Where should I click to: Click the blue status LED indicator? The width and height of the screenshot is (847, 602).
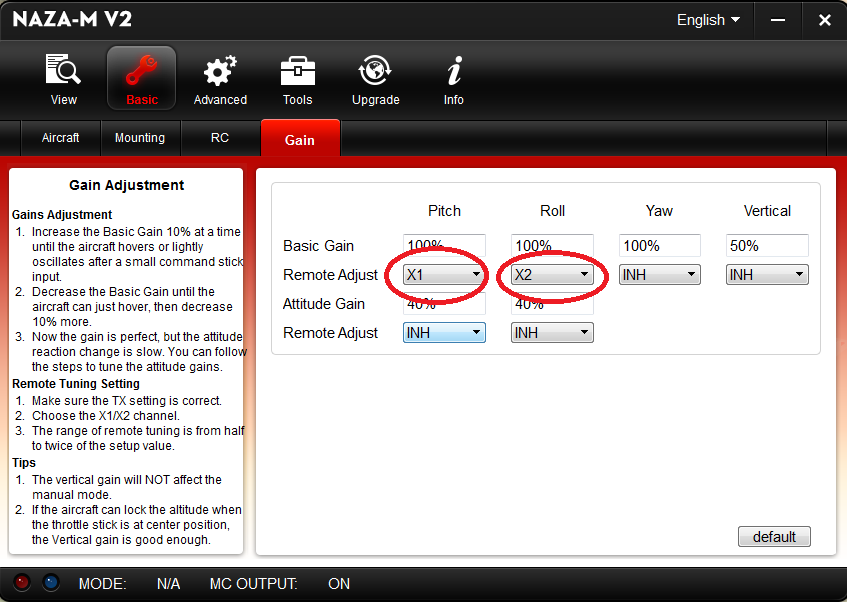pos(50,583)
